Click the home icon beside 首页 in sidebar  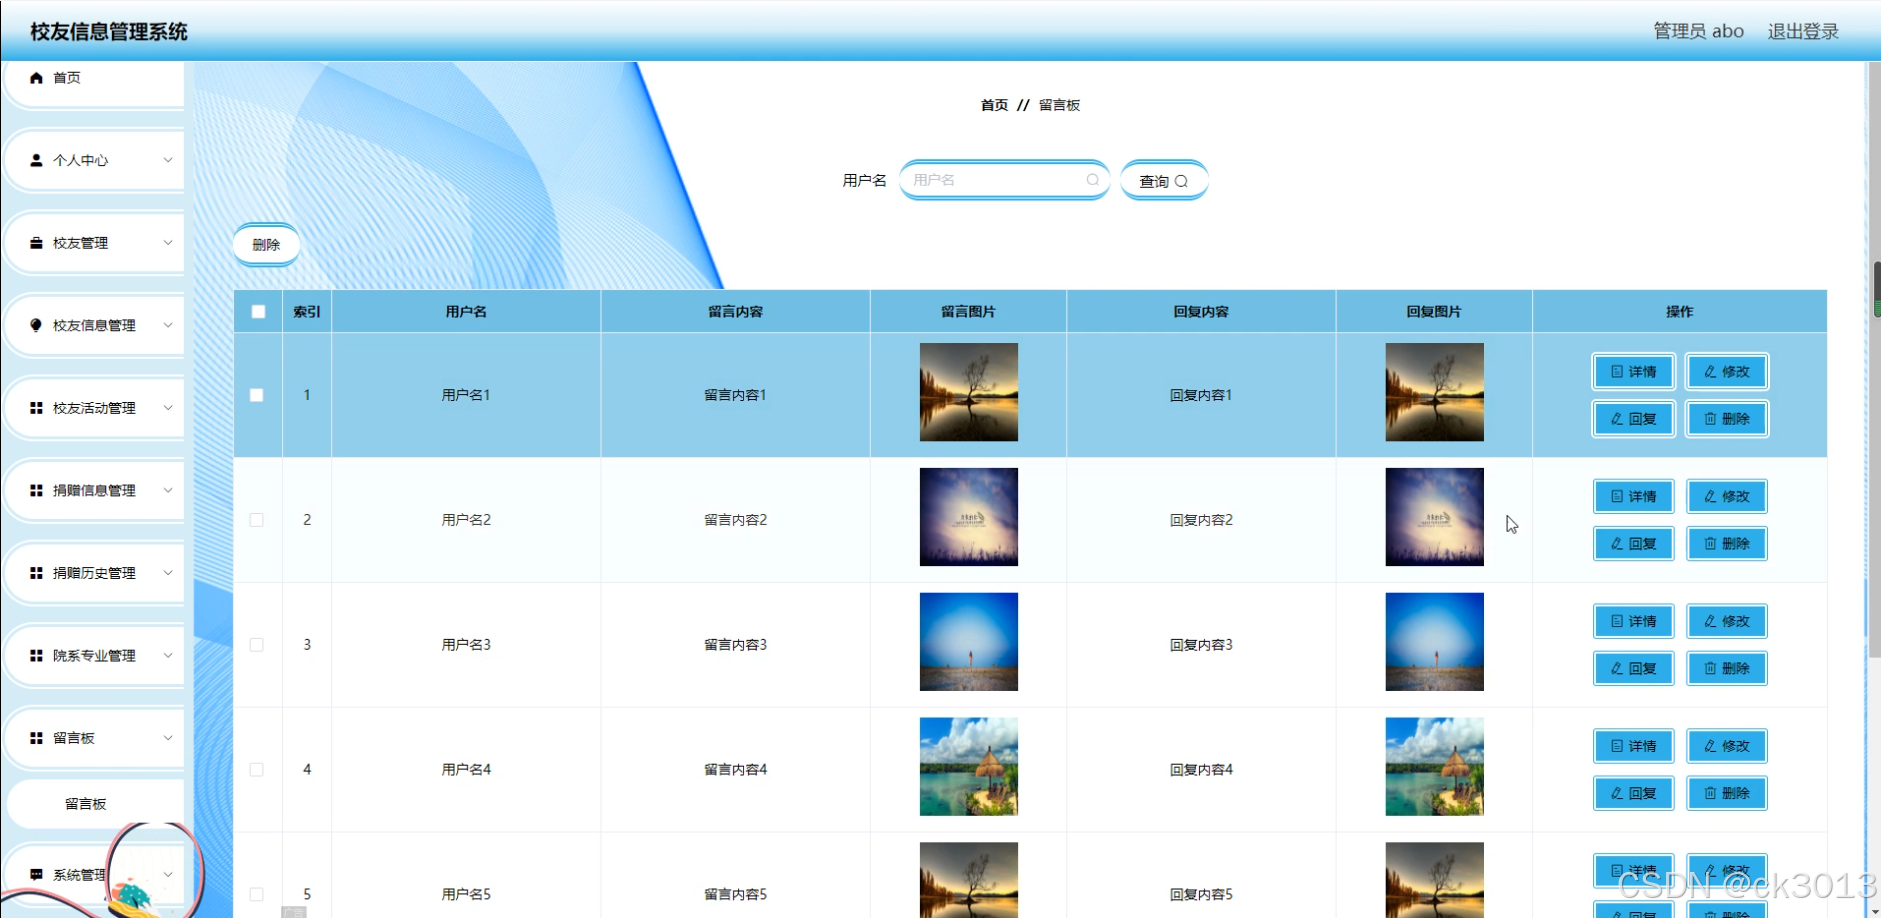pyautogui.click(x=36, y=78)
